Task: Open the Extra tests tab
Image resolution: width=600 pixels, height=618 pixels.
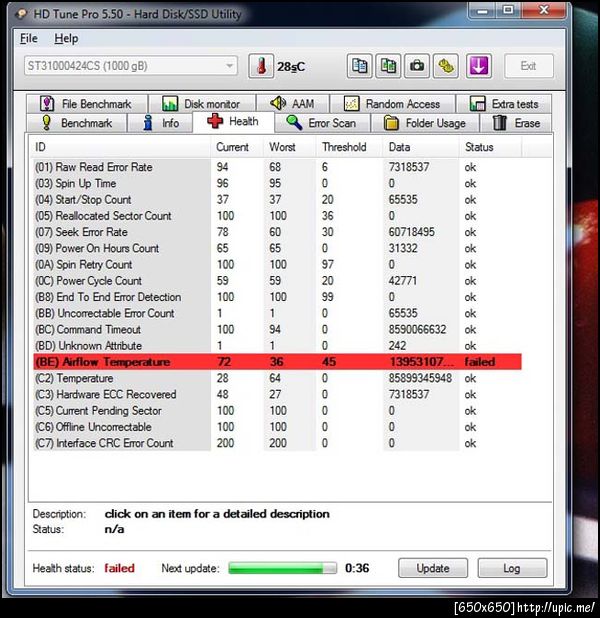Action: [504, 104]
